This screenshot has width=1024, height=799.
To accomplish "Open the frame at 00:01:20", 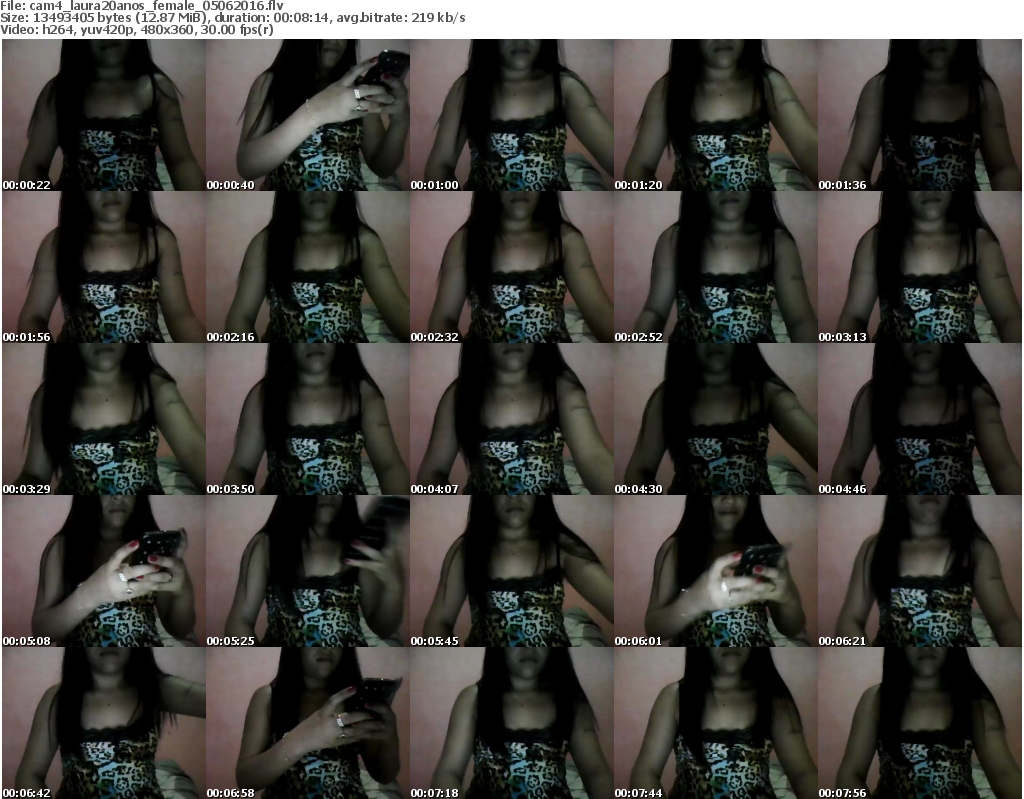I will tap(716, 115).
